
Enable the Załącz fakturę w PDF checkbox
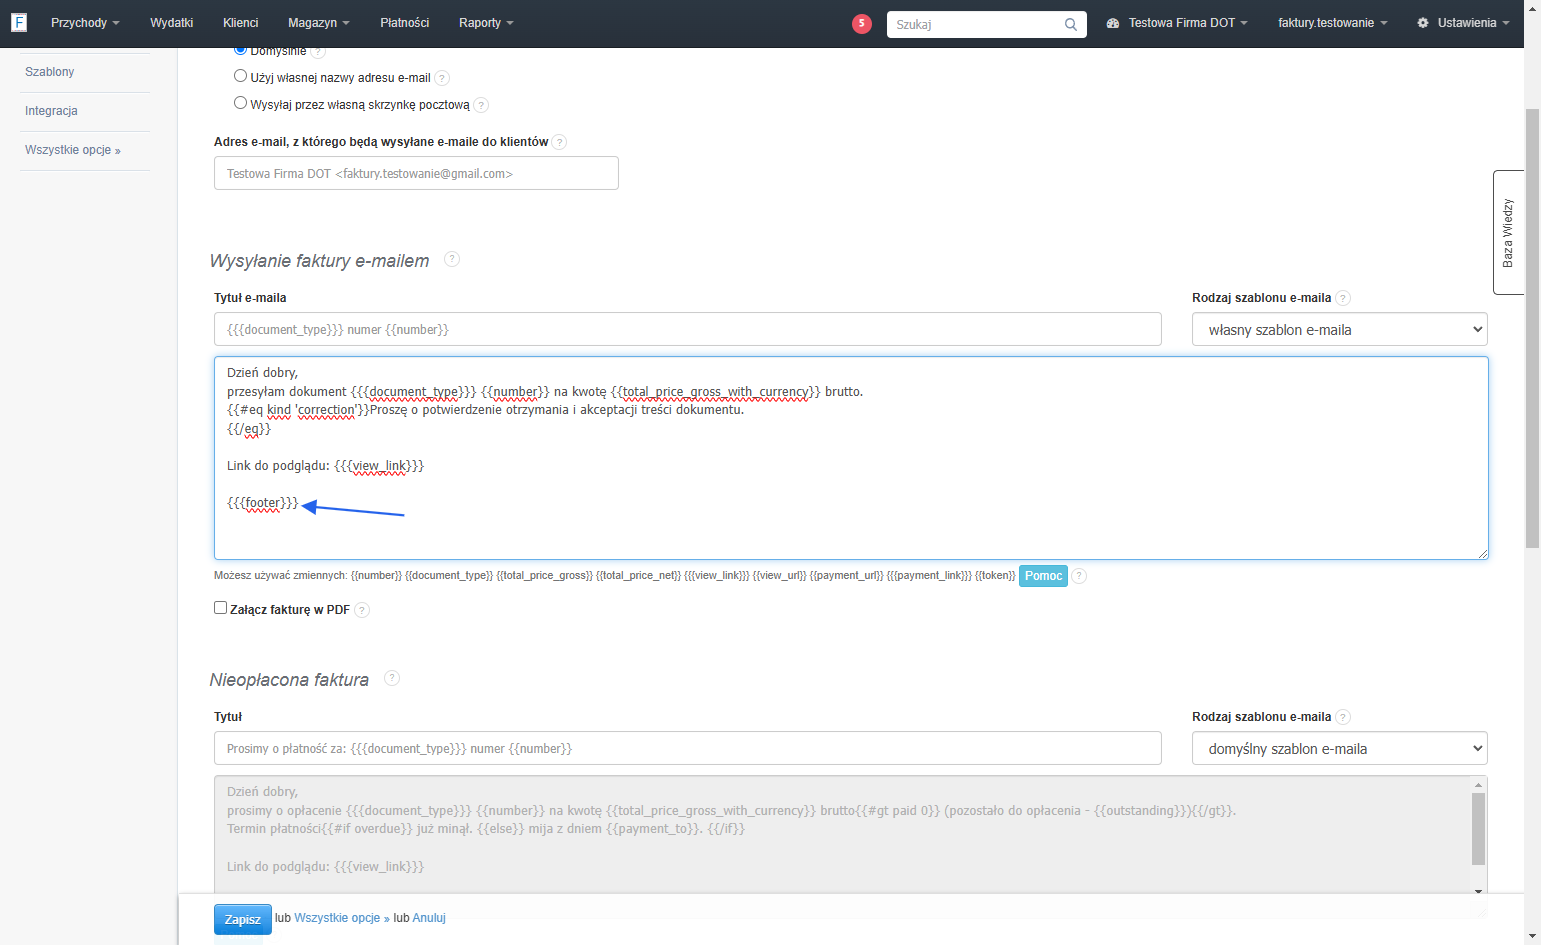[x=220, y=608]
